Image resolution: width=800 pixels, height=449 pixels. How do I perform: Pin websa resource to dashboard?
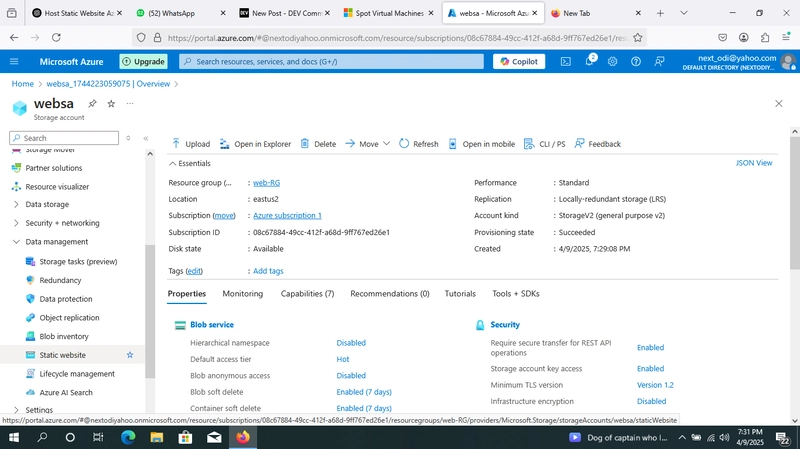[92, 104]
